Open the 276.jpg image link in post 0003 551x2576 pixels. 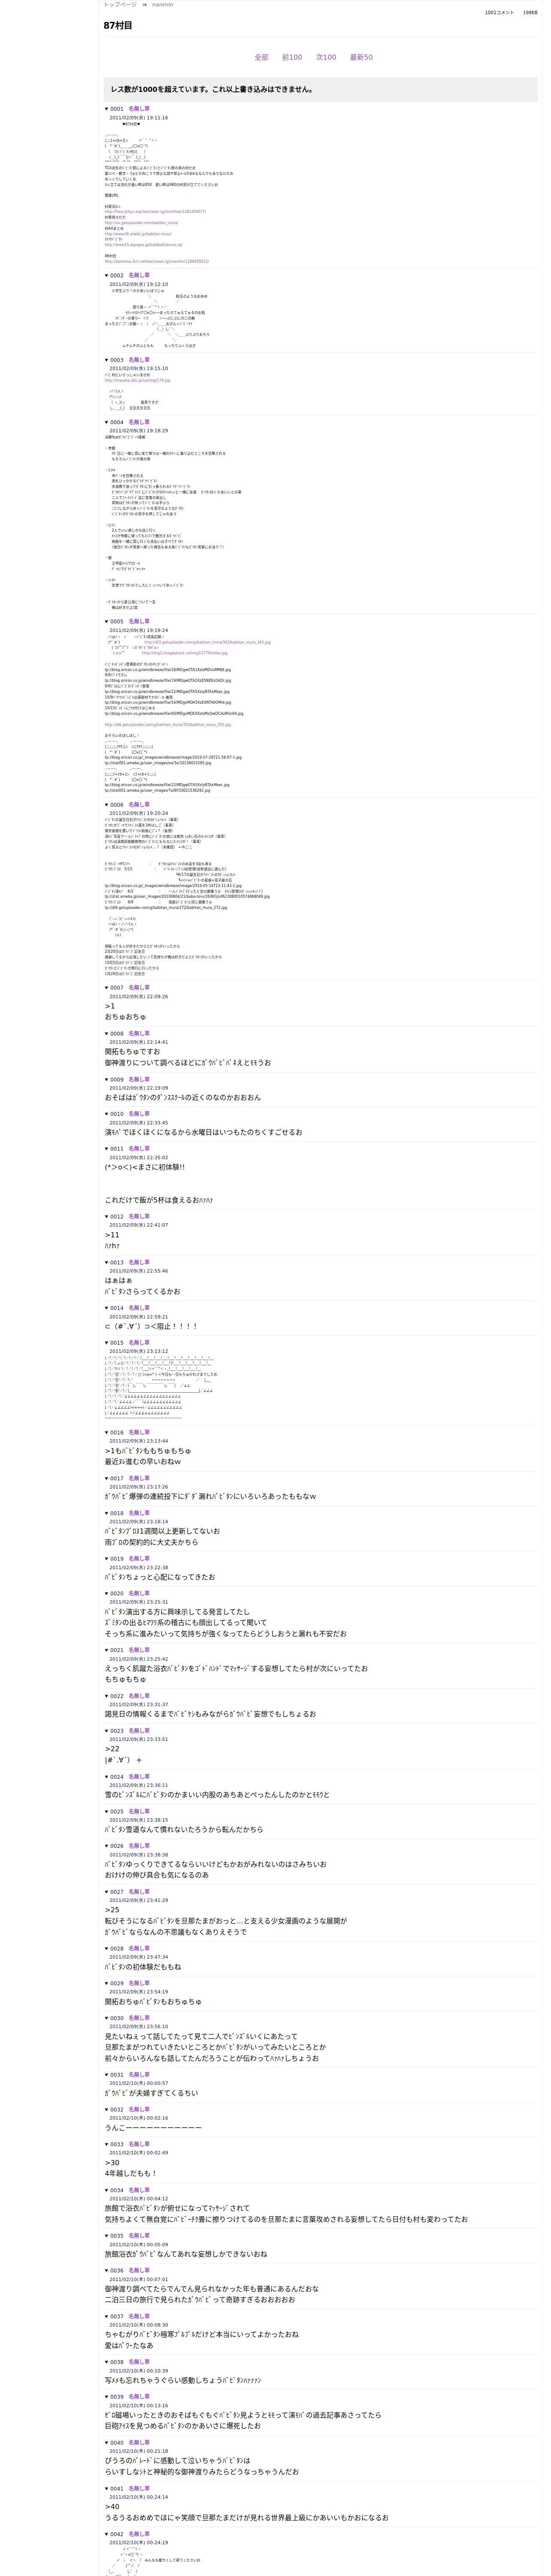137,380
